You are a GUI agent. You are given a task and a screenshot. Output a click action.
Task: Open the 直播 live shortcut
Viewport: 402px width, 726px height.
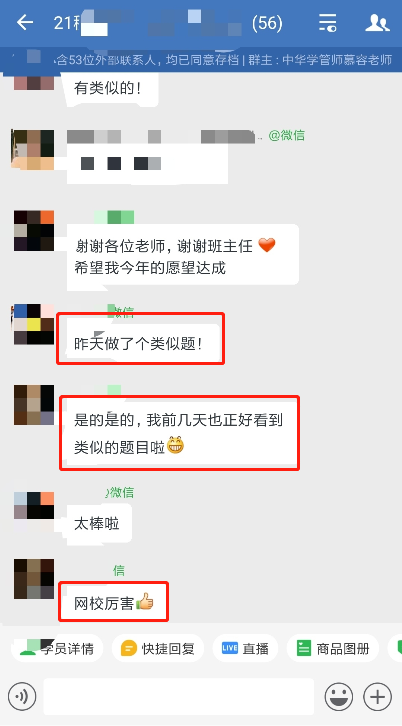tap(245, 648)
